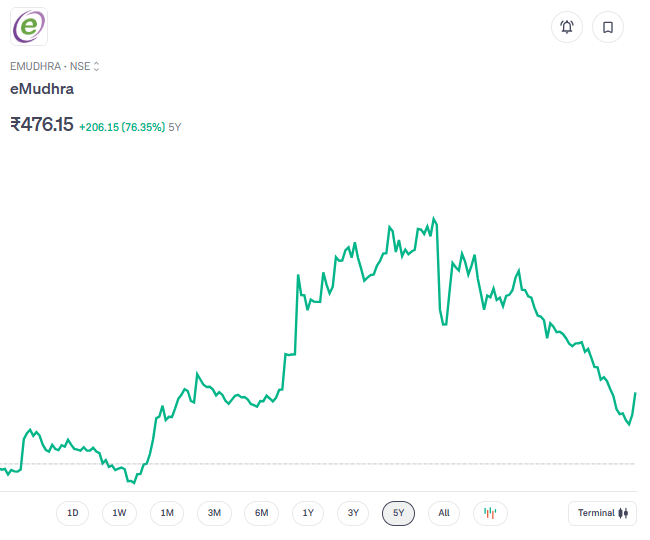Click the eMudhra stock name heading
The height and width of the screenshot is (540, 650).
[42, 88]
